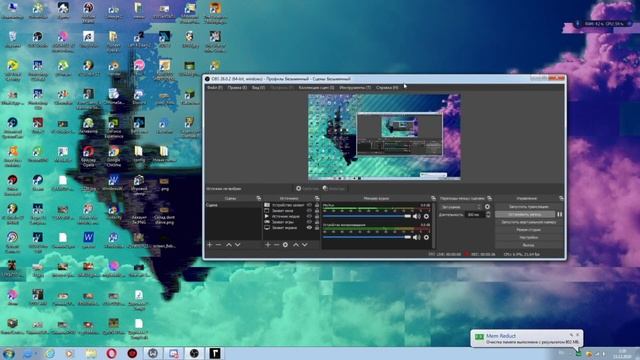The height and width of the screenshot is (360, 640).
Task: Open the desktop audio device settings gear
Action: coord(426,237)
